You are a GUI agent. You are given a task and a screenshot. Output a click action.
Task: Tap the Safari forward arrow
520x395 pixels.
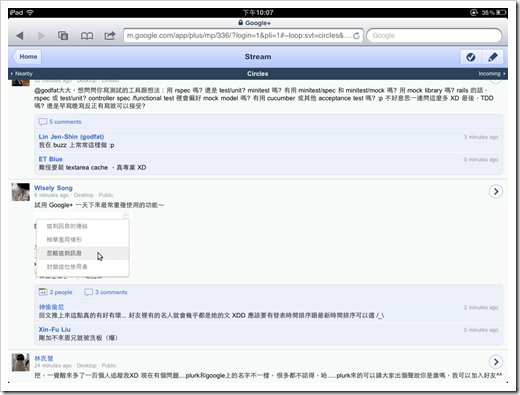(x=41, y=36)
